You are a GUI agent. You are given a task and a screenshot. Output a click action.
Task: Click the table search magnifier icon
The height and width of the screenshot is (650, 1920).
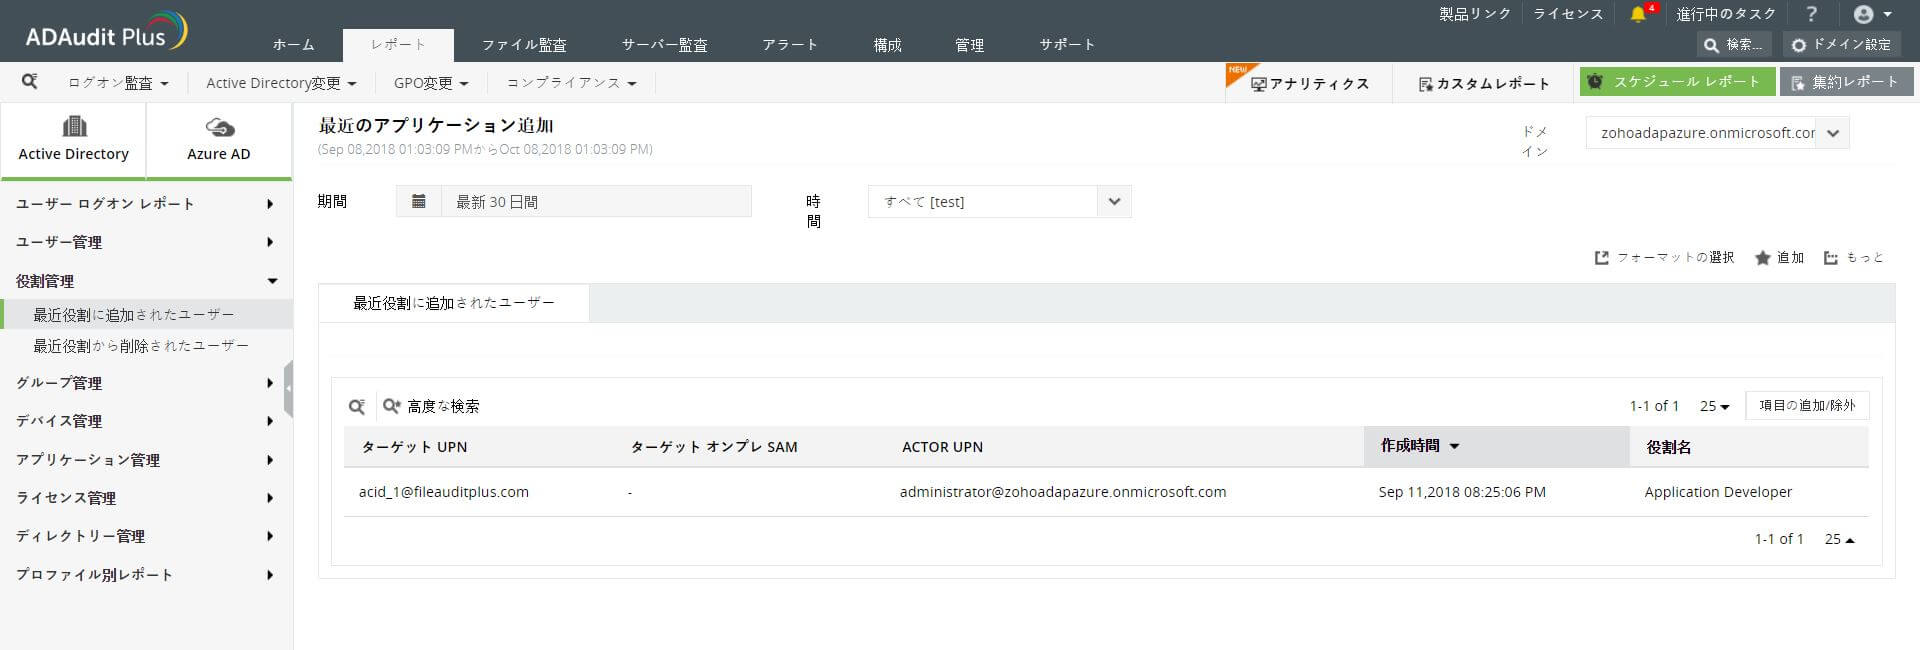357,406
